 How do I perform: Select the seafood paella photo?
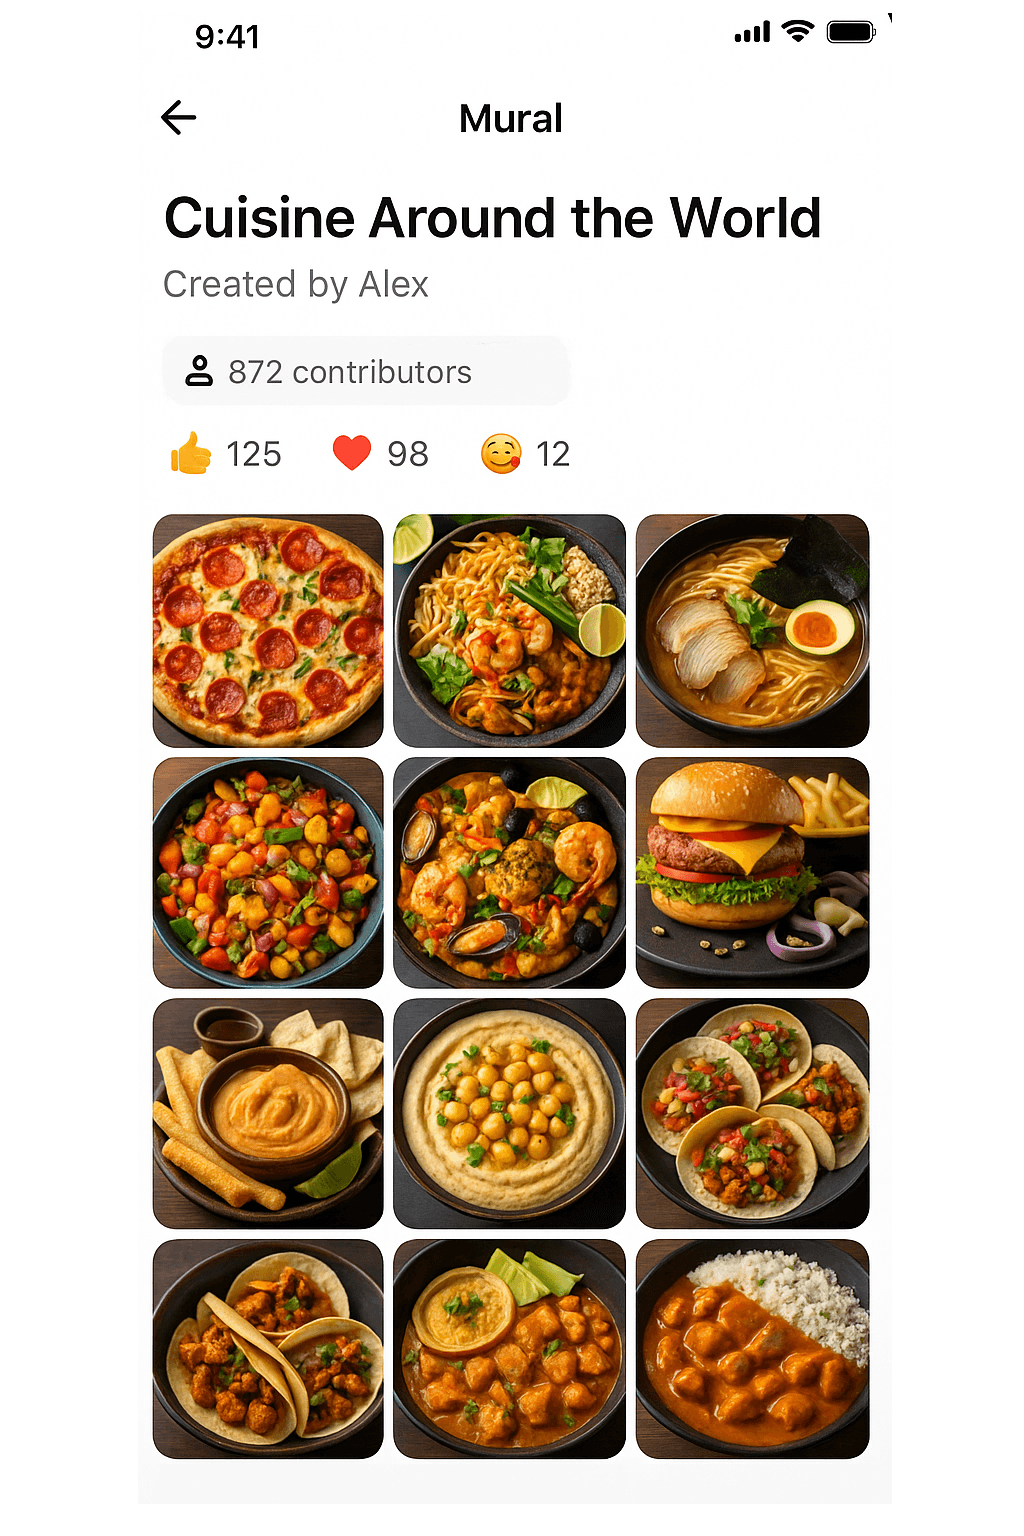click(510, 873)
